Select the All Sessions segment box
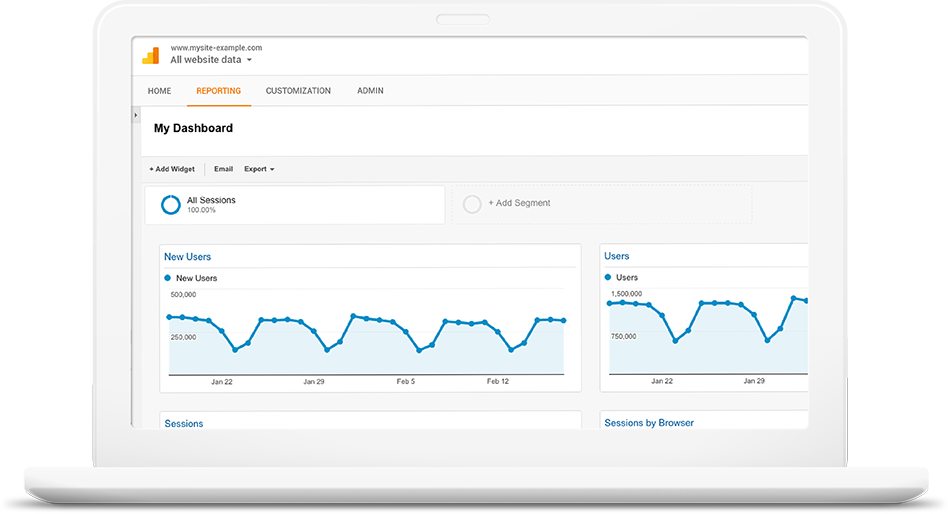Image resolution: width=948 pixels, height=514 pixels. (x=294, y=204)
